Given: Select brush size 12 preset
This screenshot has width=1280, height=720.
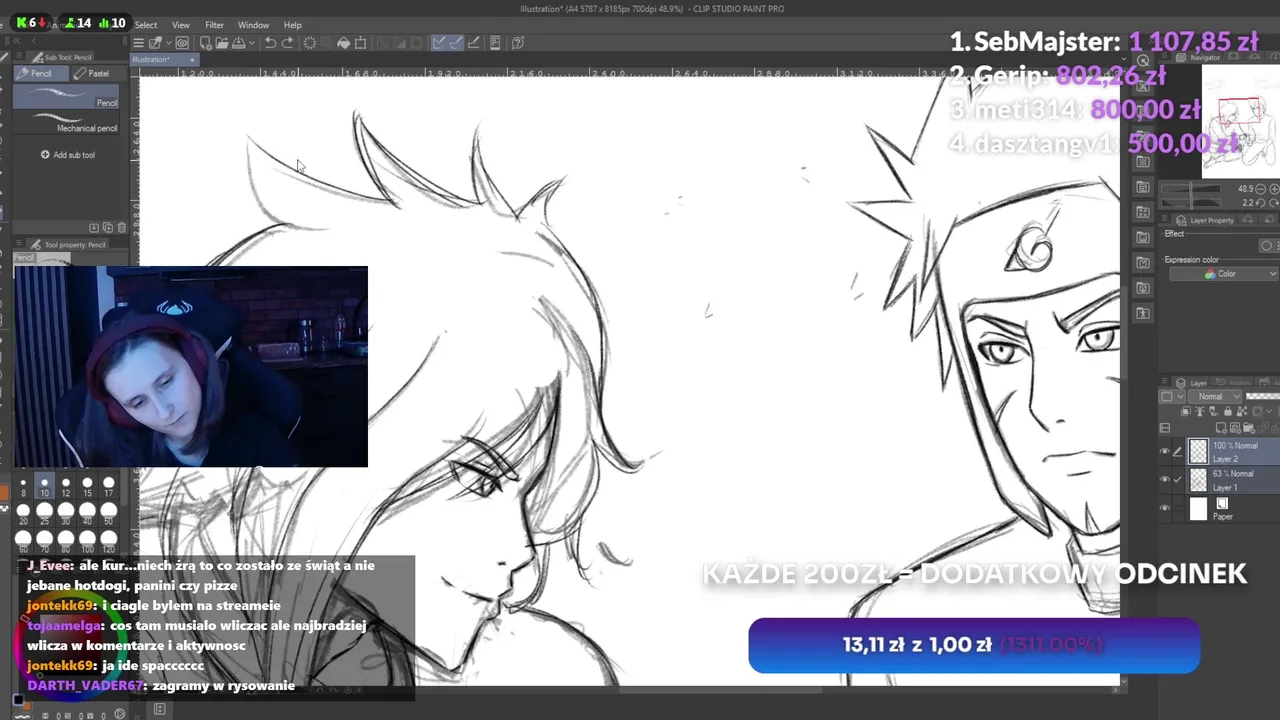Looking at the screenshot, I should click(x=66, y=486).
